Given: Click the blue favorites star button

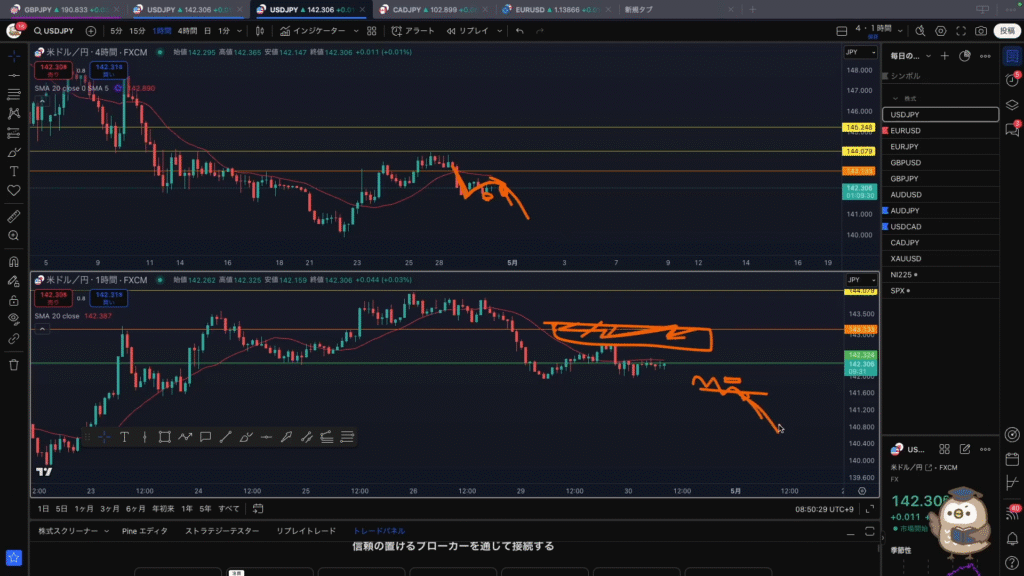Looking at the screenshot, I should [x=14, y=558].
